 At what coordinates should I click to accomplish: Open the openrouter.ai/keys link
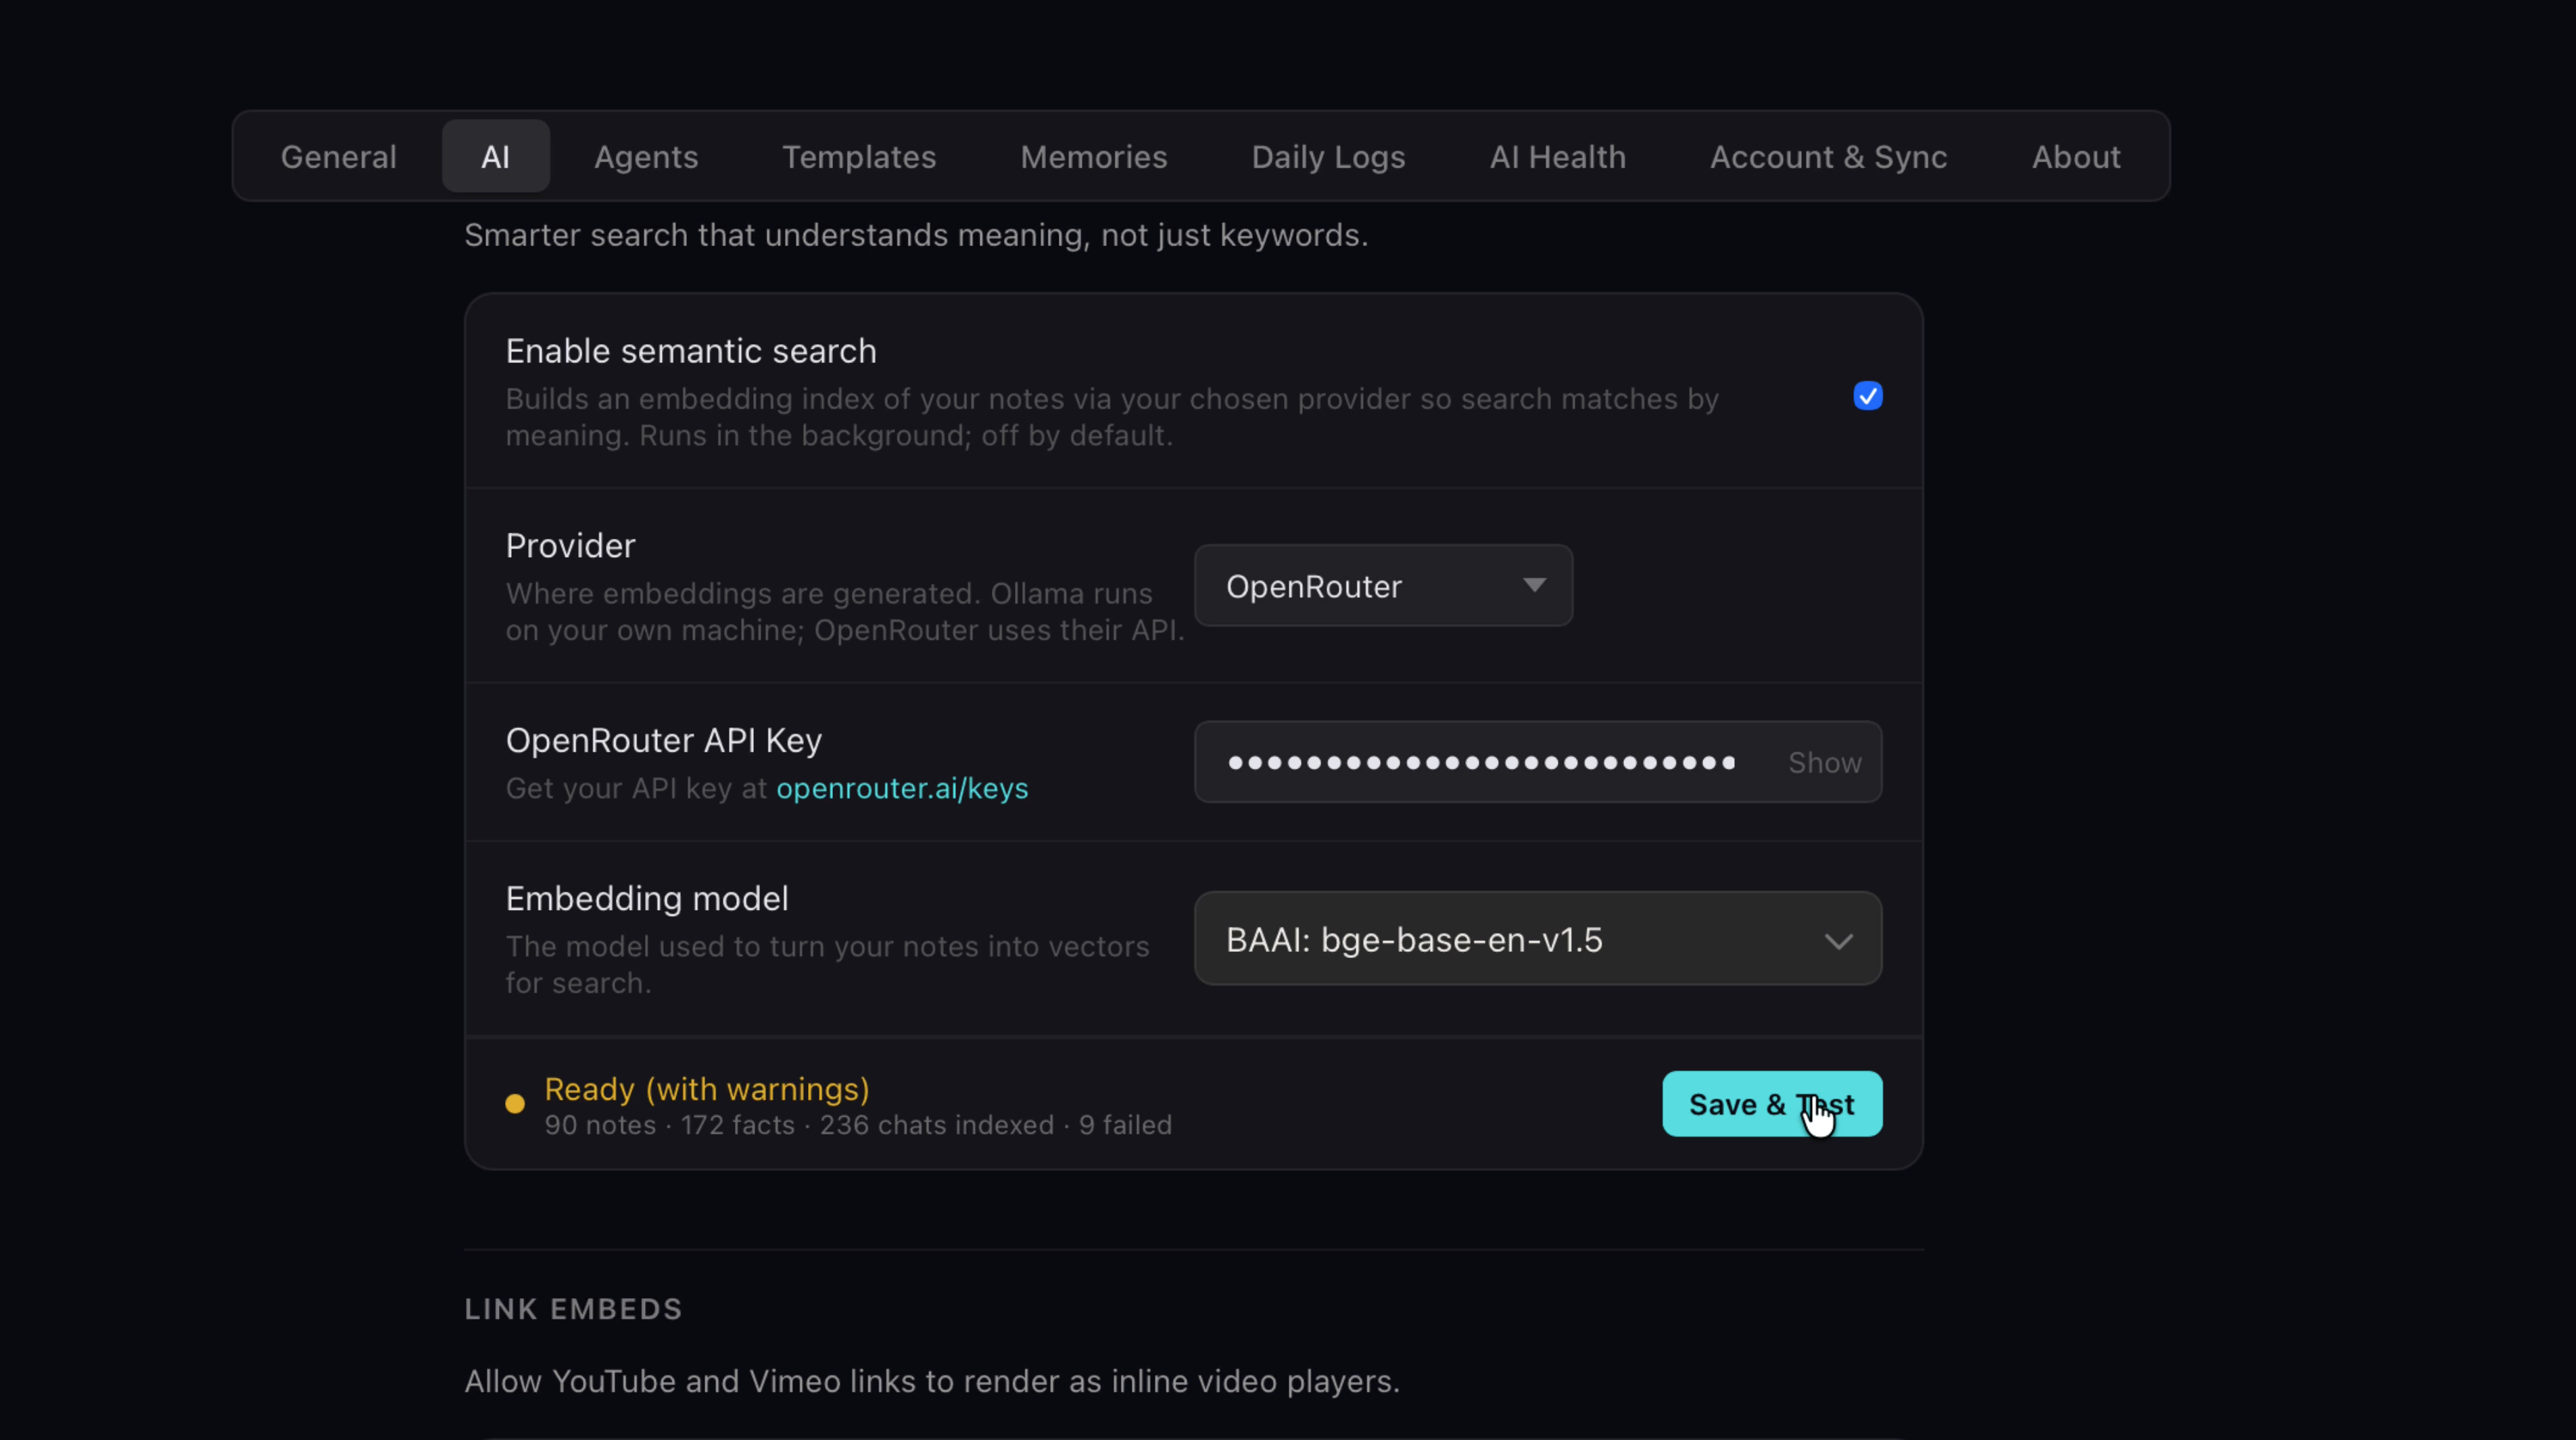902,788
